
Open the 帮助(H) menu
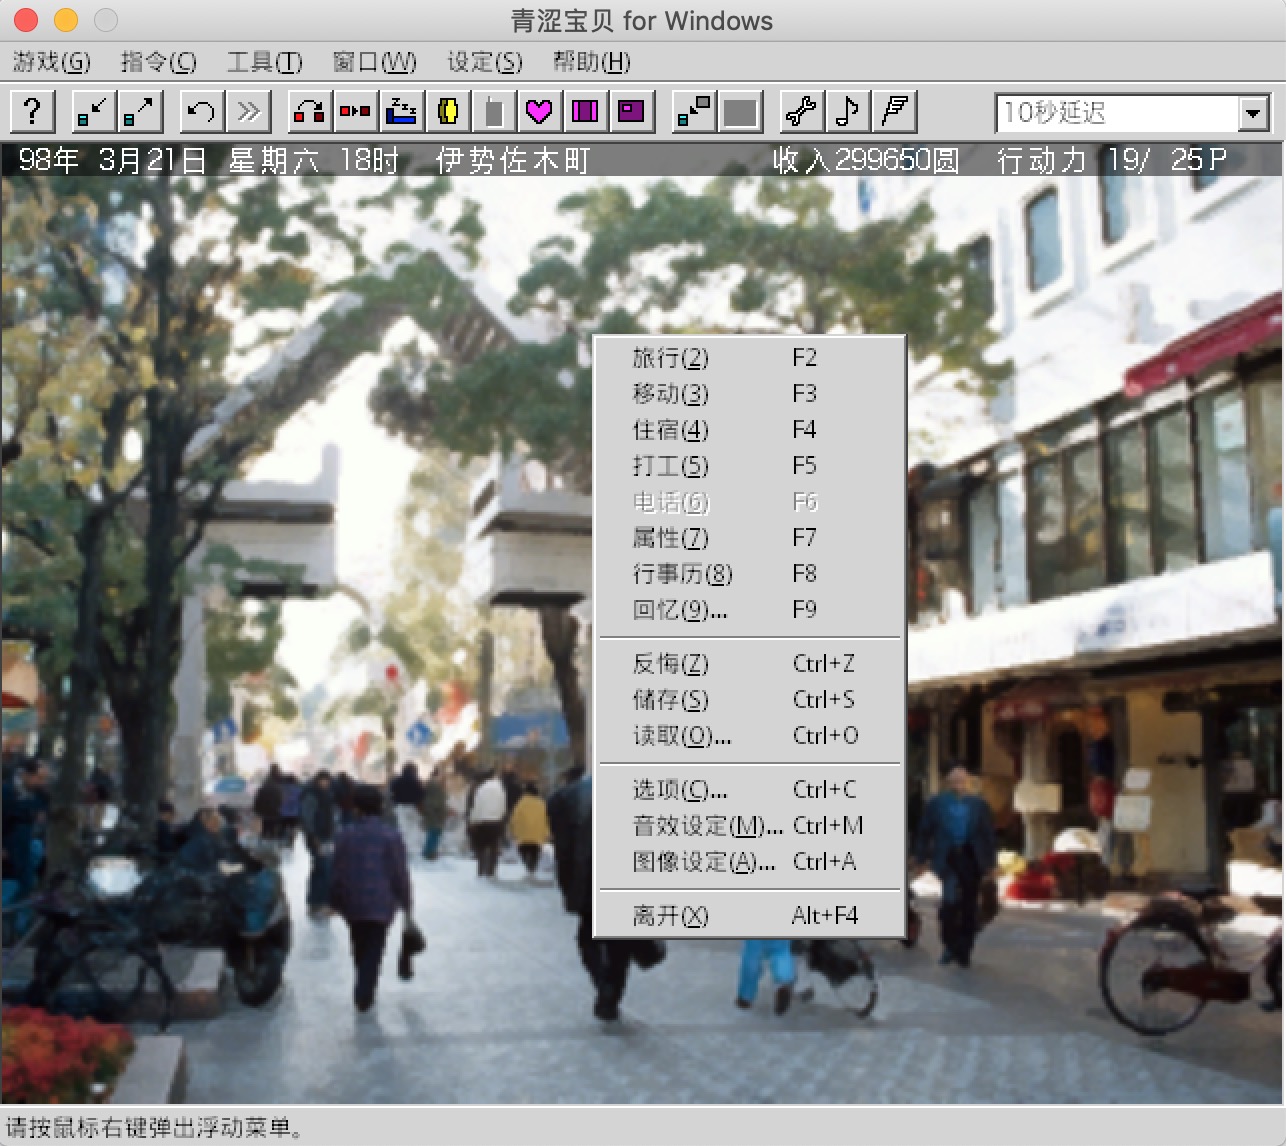(x=592, y=62)
